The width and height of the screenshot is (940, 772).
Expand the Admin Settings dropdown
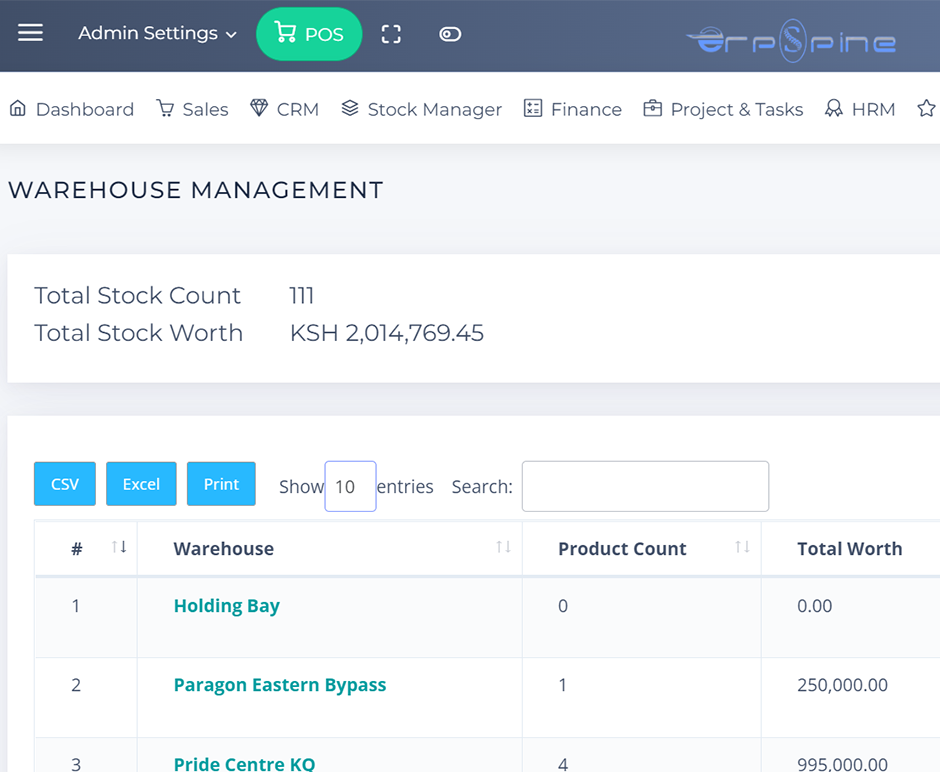(157, 33)
